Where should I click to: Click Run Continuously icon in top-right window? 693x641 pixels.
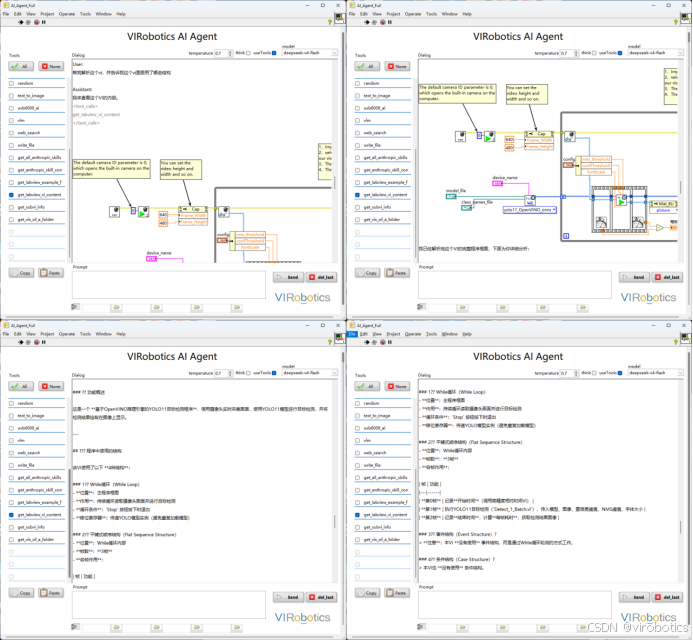click(x=374, y=22)
